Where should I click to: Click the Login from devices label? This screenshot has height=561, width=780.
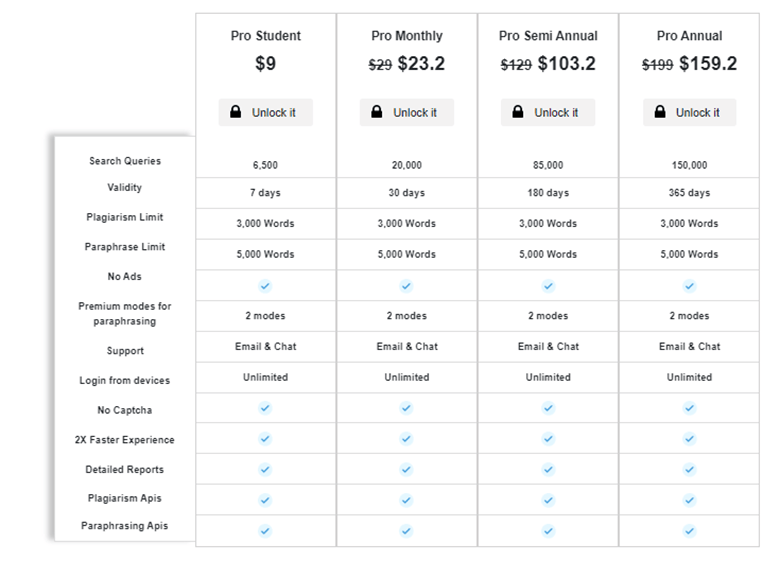click(x=125, y=380)
